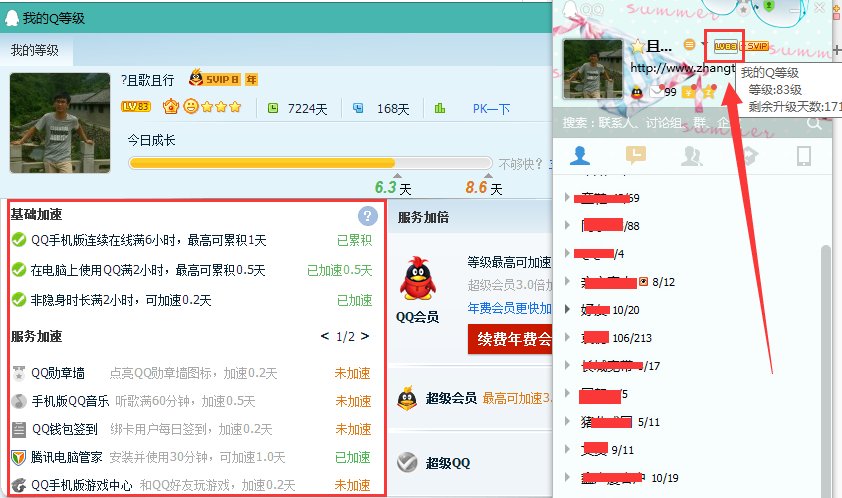Image resolution: width=842 pixels, height=498 pixels.
Task: Expand the contact group showing 5/11
Action: click(567, 422)
